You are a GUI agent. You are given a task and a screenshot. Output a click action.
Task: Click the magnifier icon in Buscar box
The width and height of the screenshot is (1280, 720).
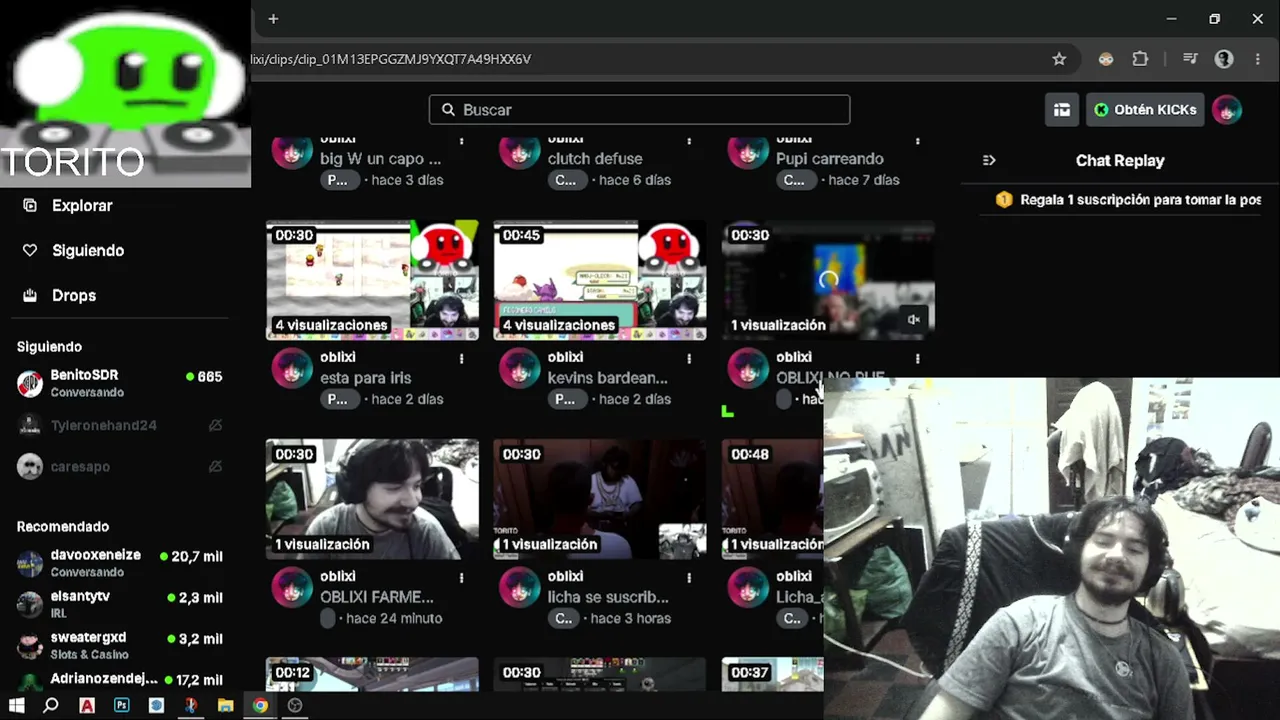(x=447, y=110)
